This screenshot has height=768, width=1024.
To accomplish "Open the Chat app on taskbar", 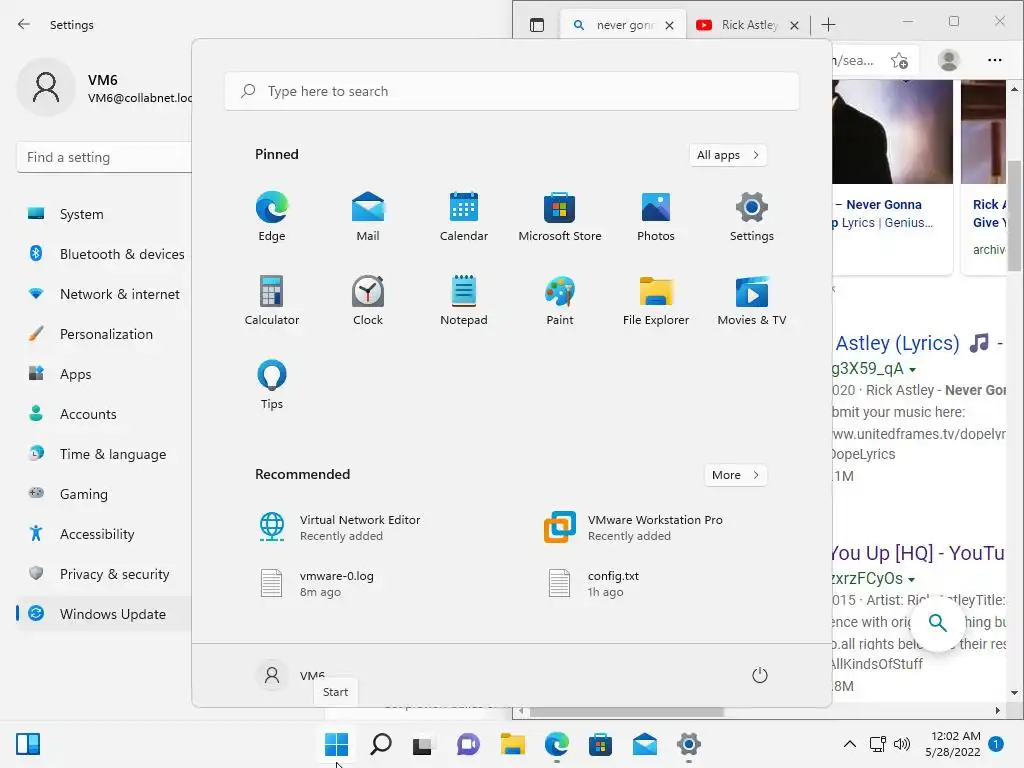I will point(468,744).
